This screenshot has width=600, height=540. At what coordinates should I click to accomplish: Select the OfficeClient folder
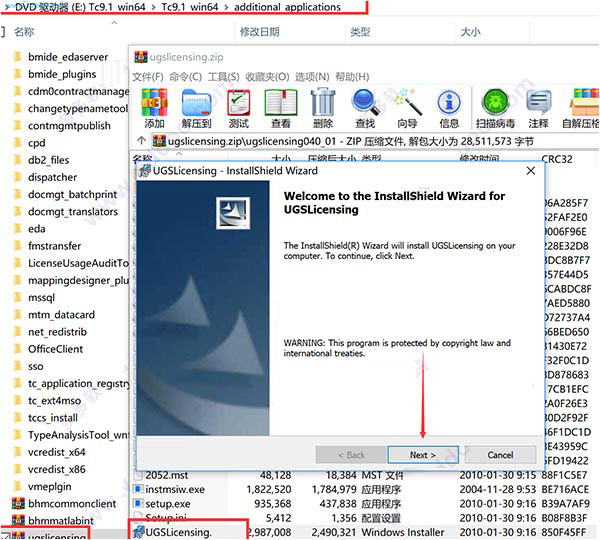pos(55,349)
